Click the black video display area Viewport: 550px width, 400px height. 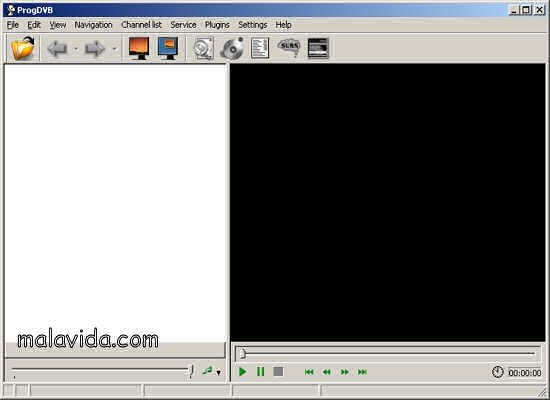click(x=388, y=202)
